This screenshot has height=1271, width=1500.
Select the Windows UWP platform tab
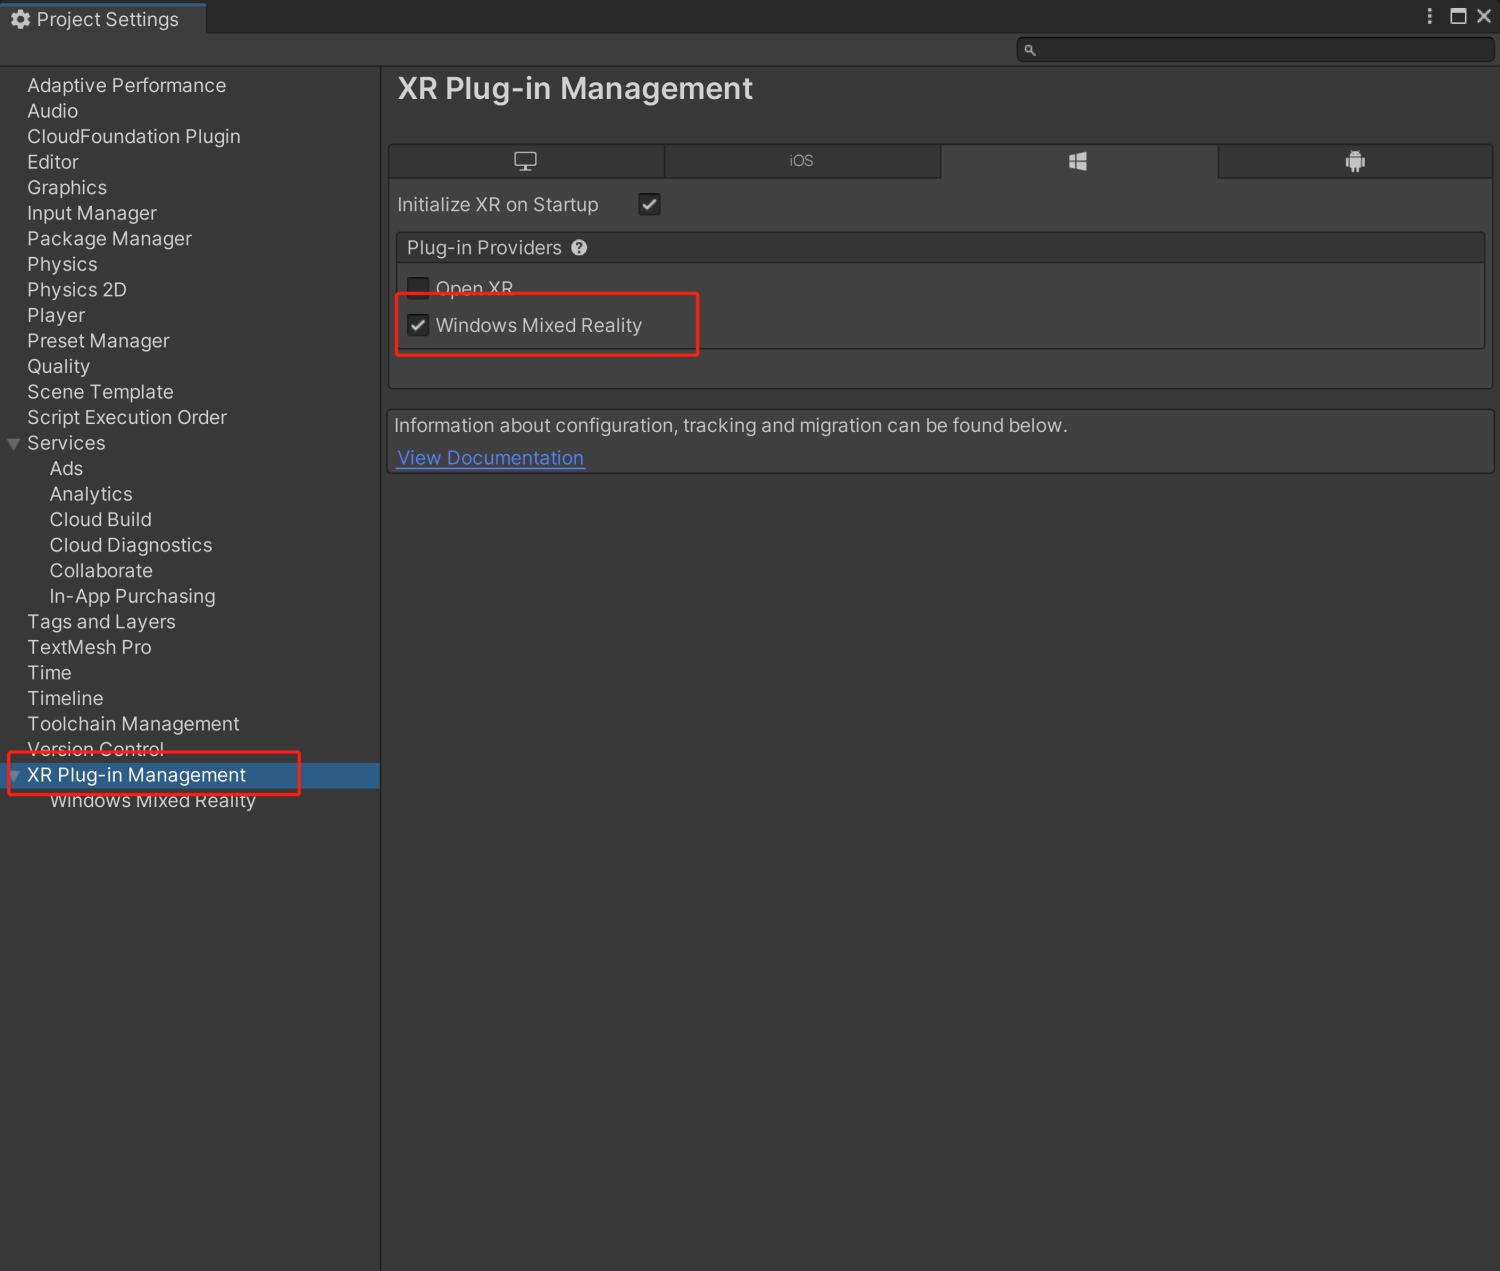tap(1078, 161)
